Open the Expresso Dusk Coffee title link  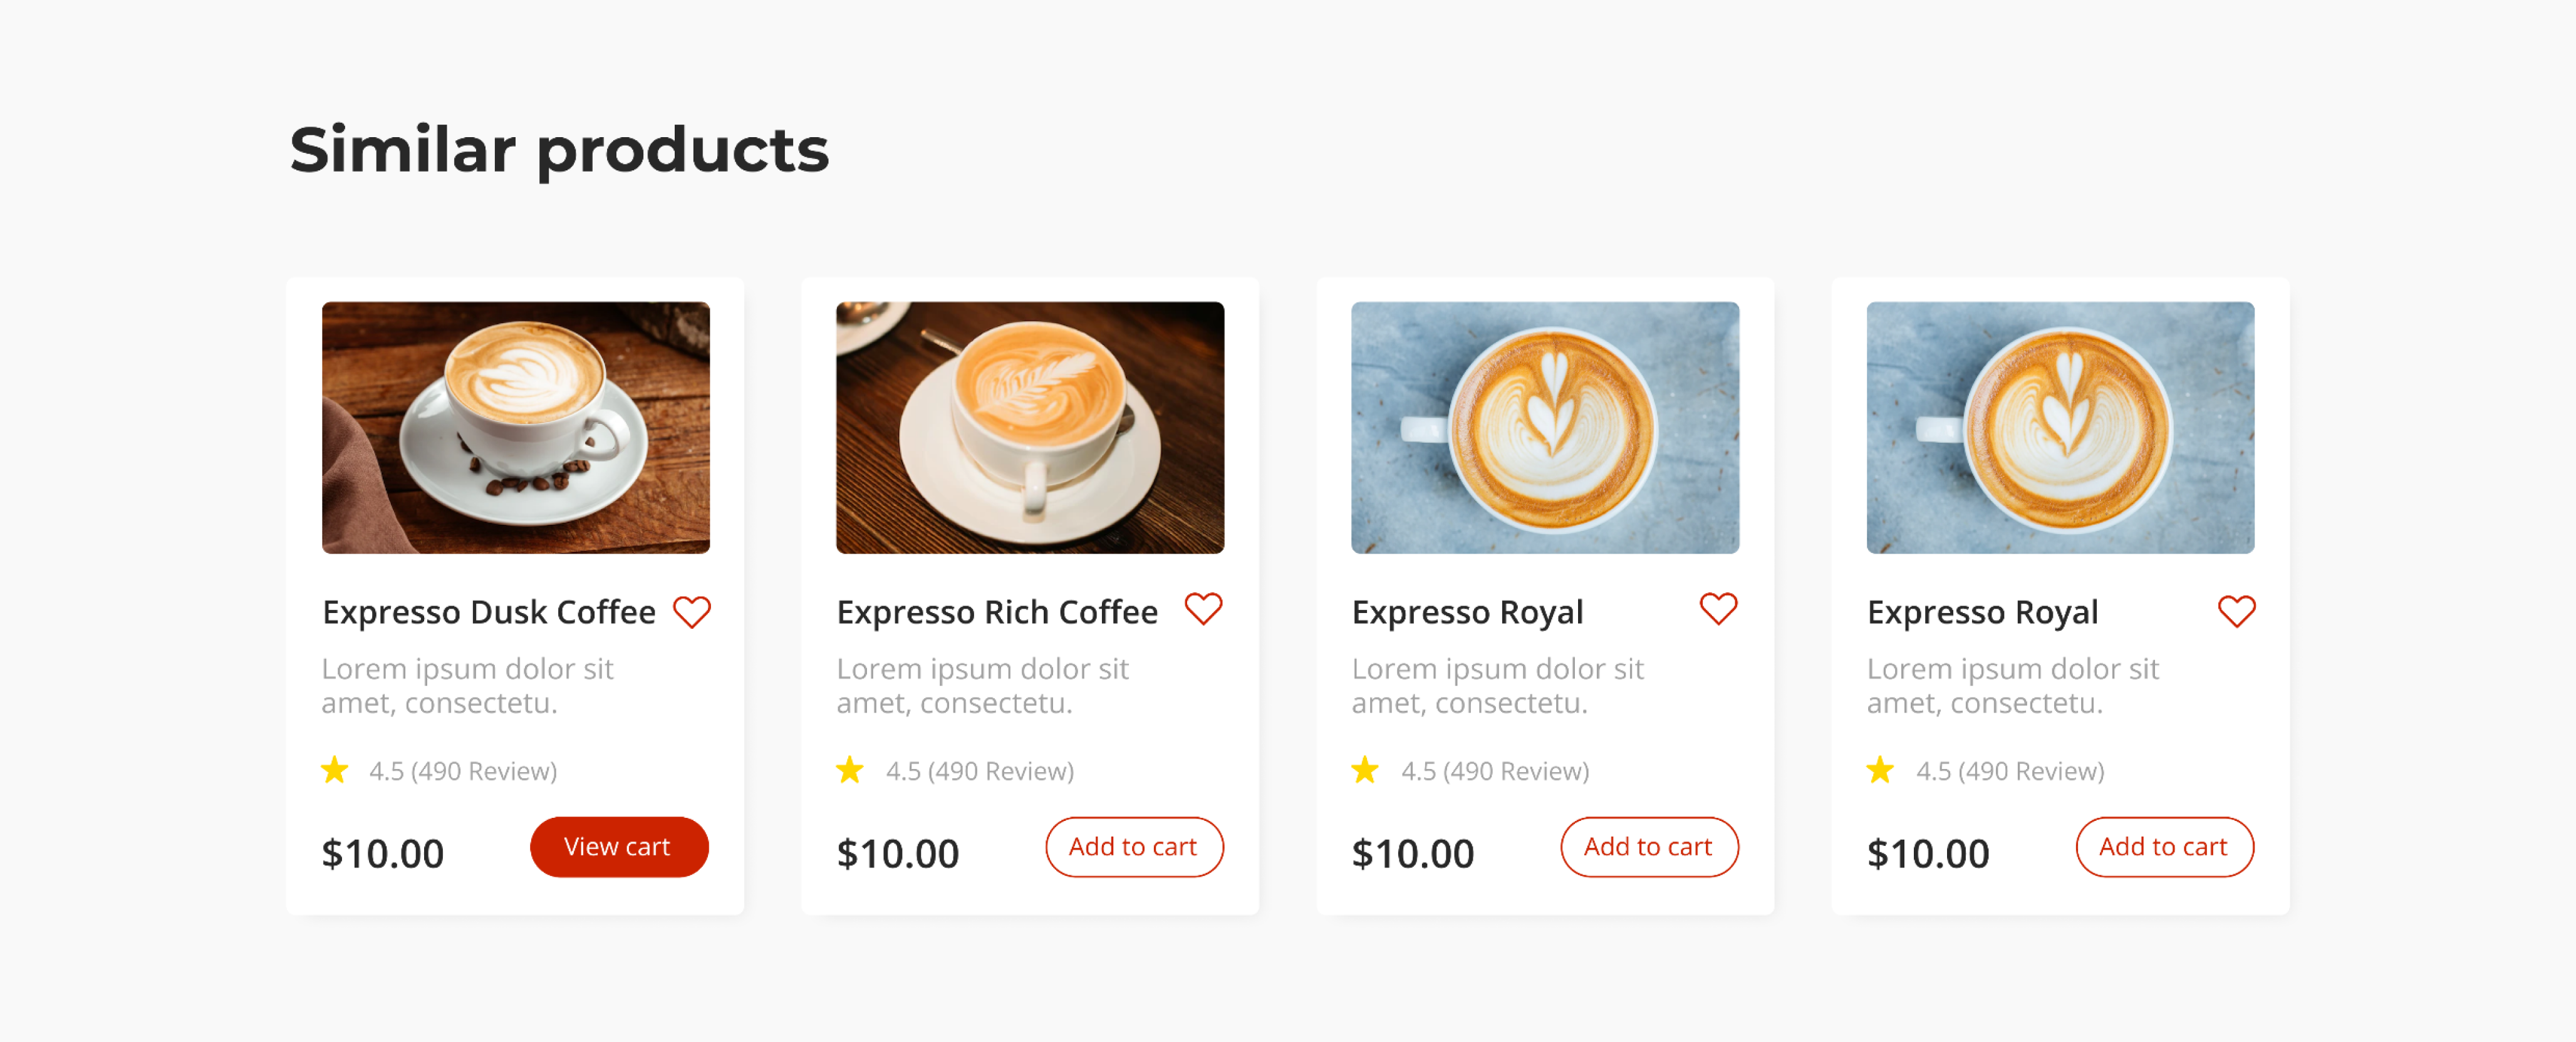point(489,612)
